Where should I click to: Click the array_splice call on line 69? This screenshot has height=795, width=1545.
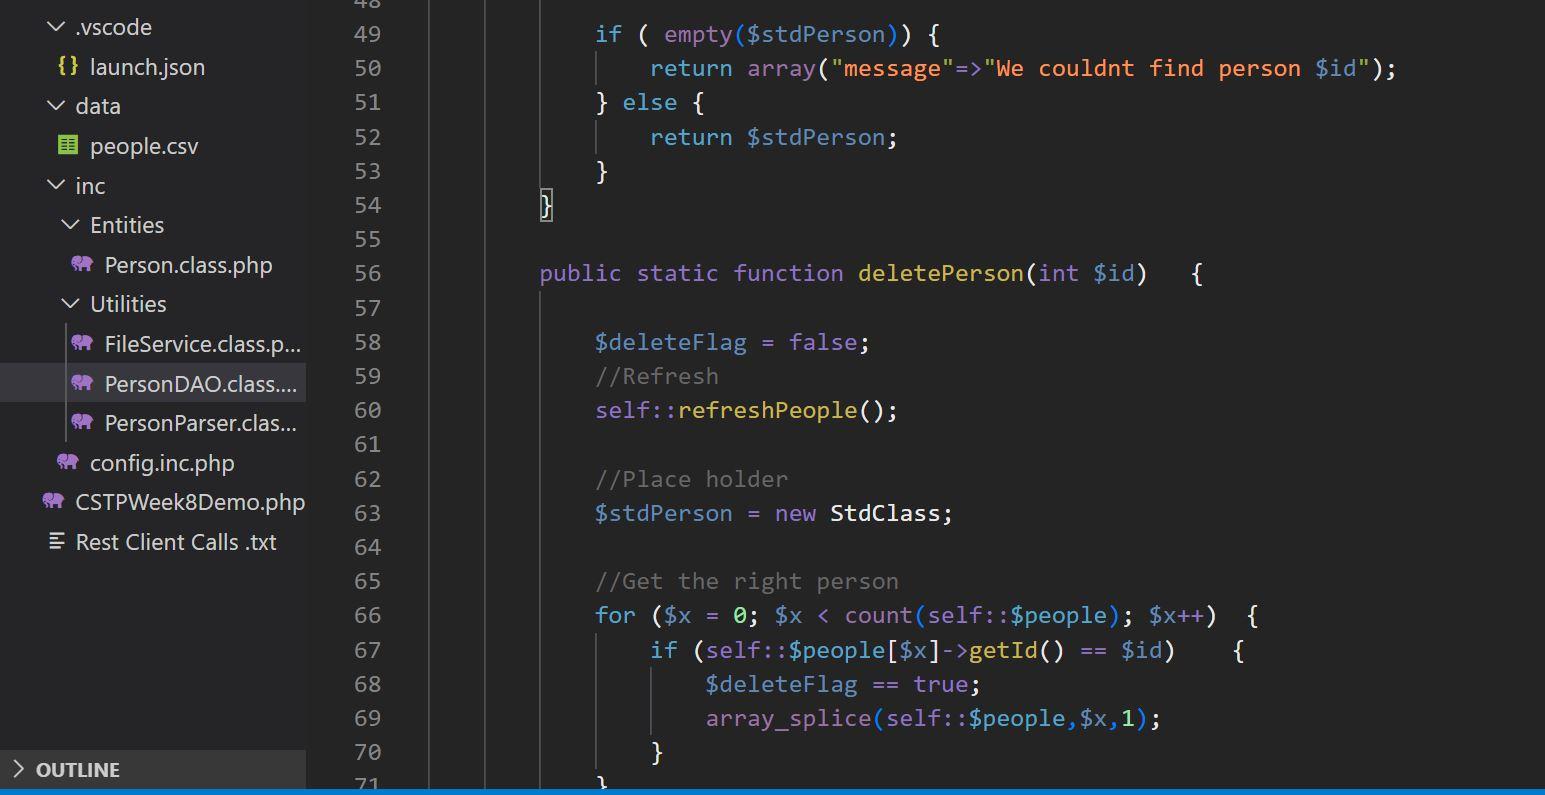point(788,718)
